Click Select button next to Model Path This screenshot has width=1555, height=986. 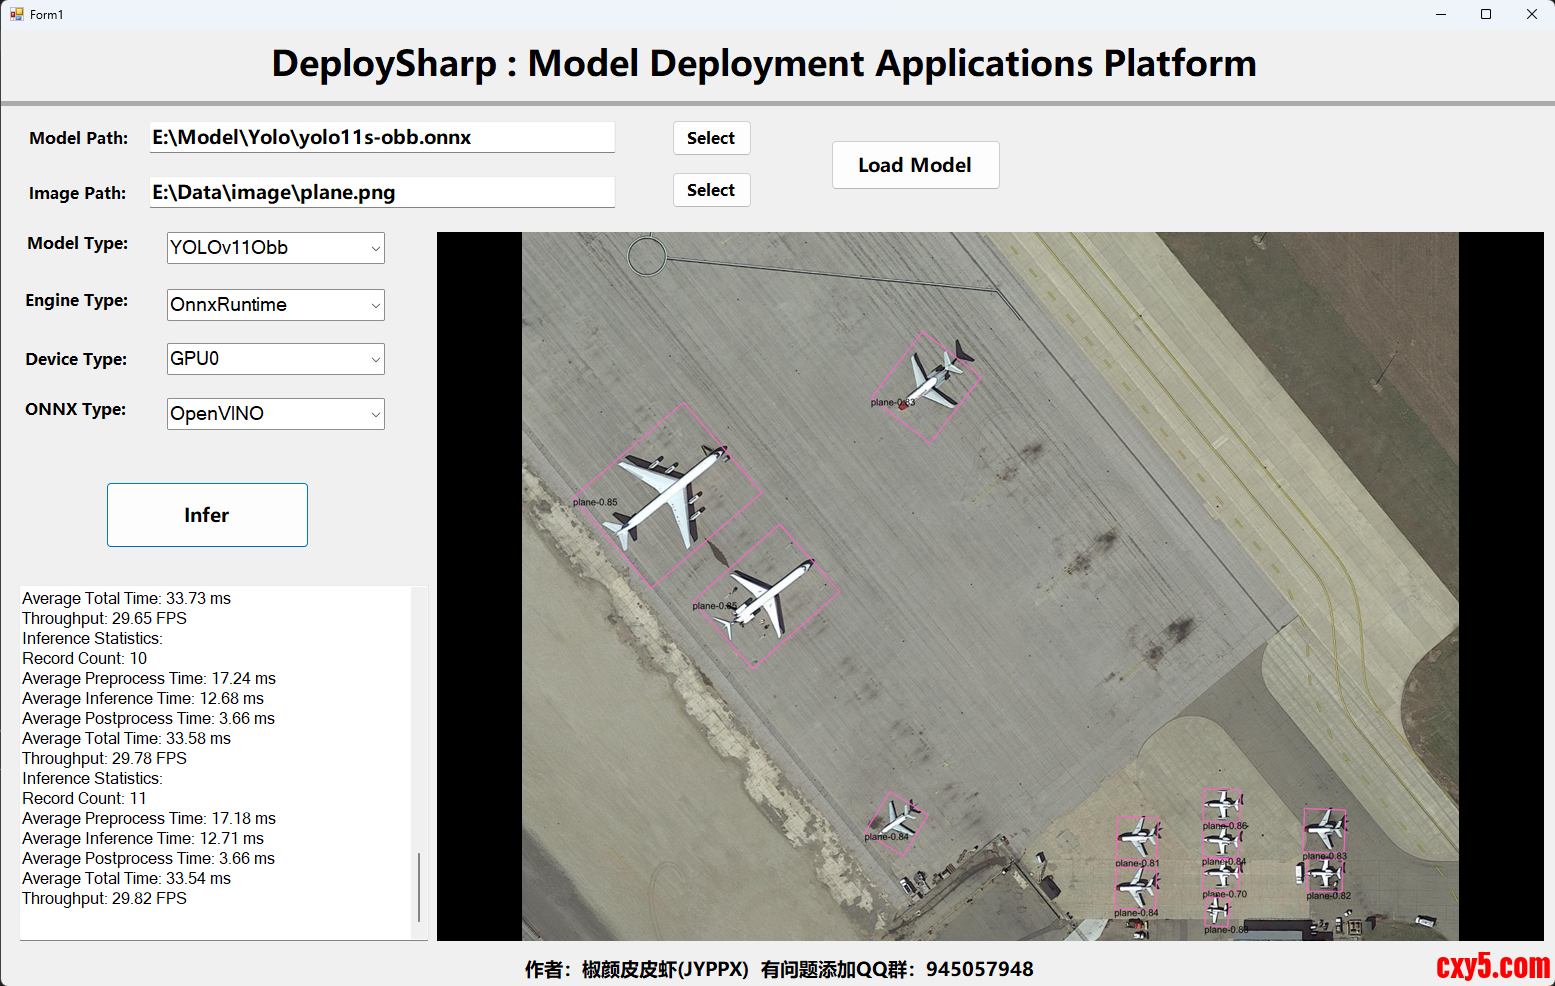[x=711, y=138]
